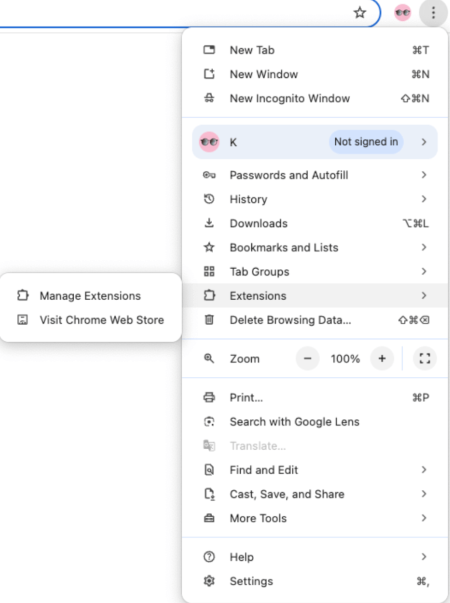The image size is (450, 603).
Task: Click the Cast, Save, and Share icon
Action: click(x=209, y=494)
